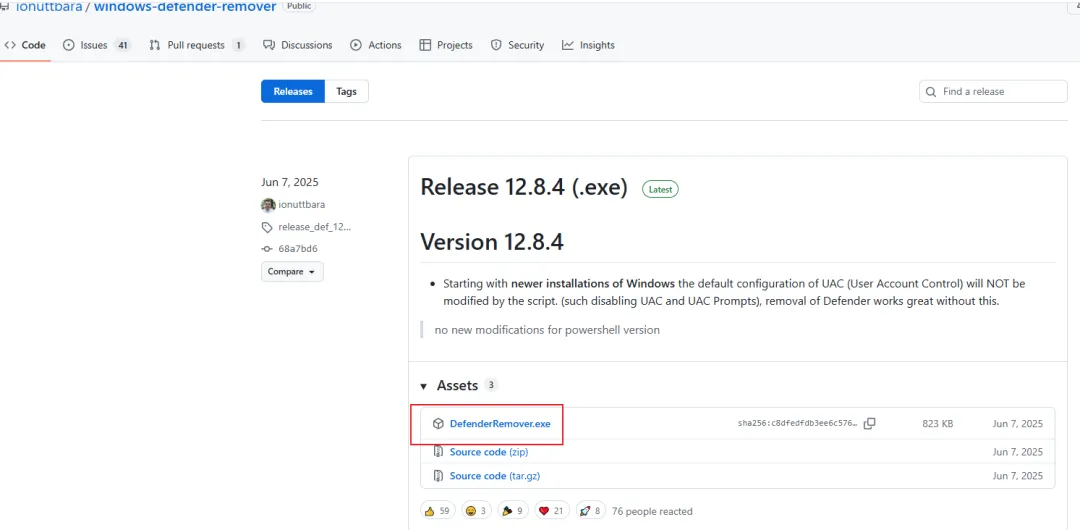The image size is (1080, 530).
Task: Click the 823 KB file size text
Action: (x=937, y=424)
